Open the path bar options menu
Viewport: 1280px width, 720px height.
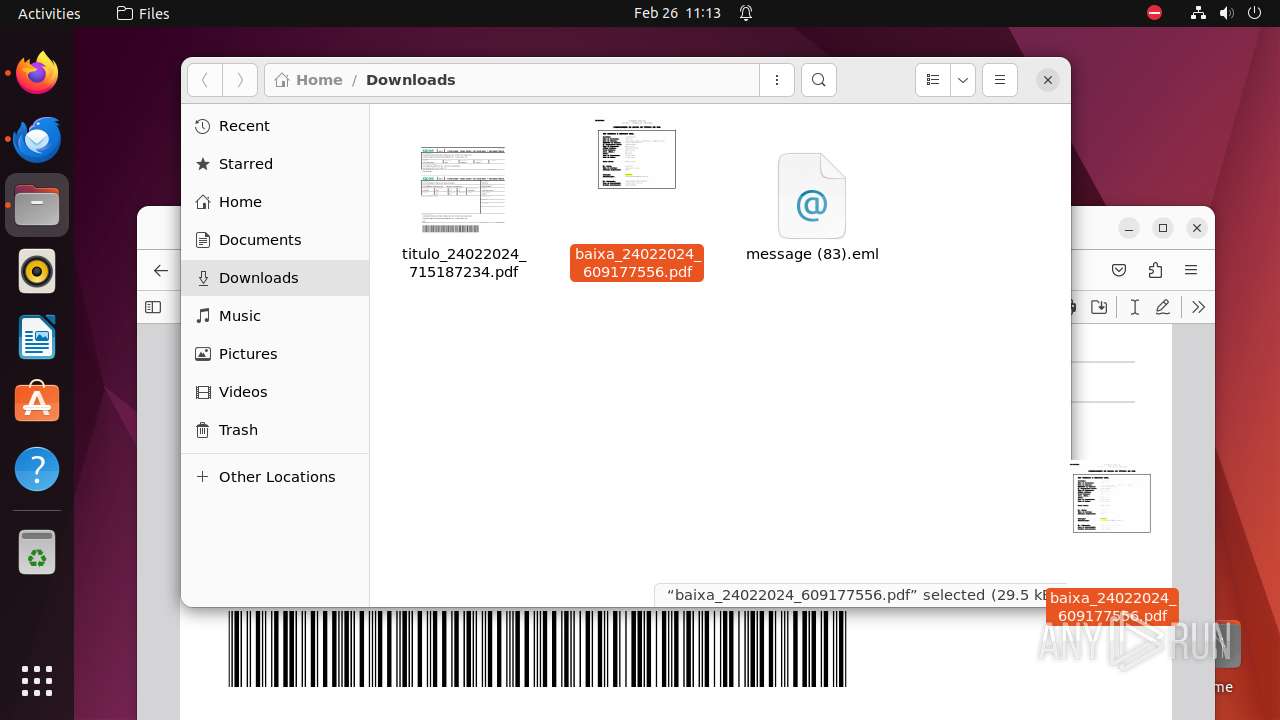point(777,80)
